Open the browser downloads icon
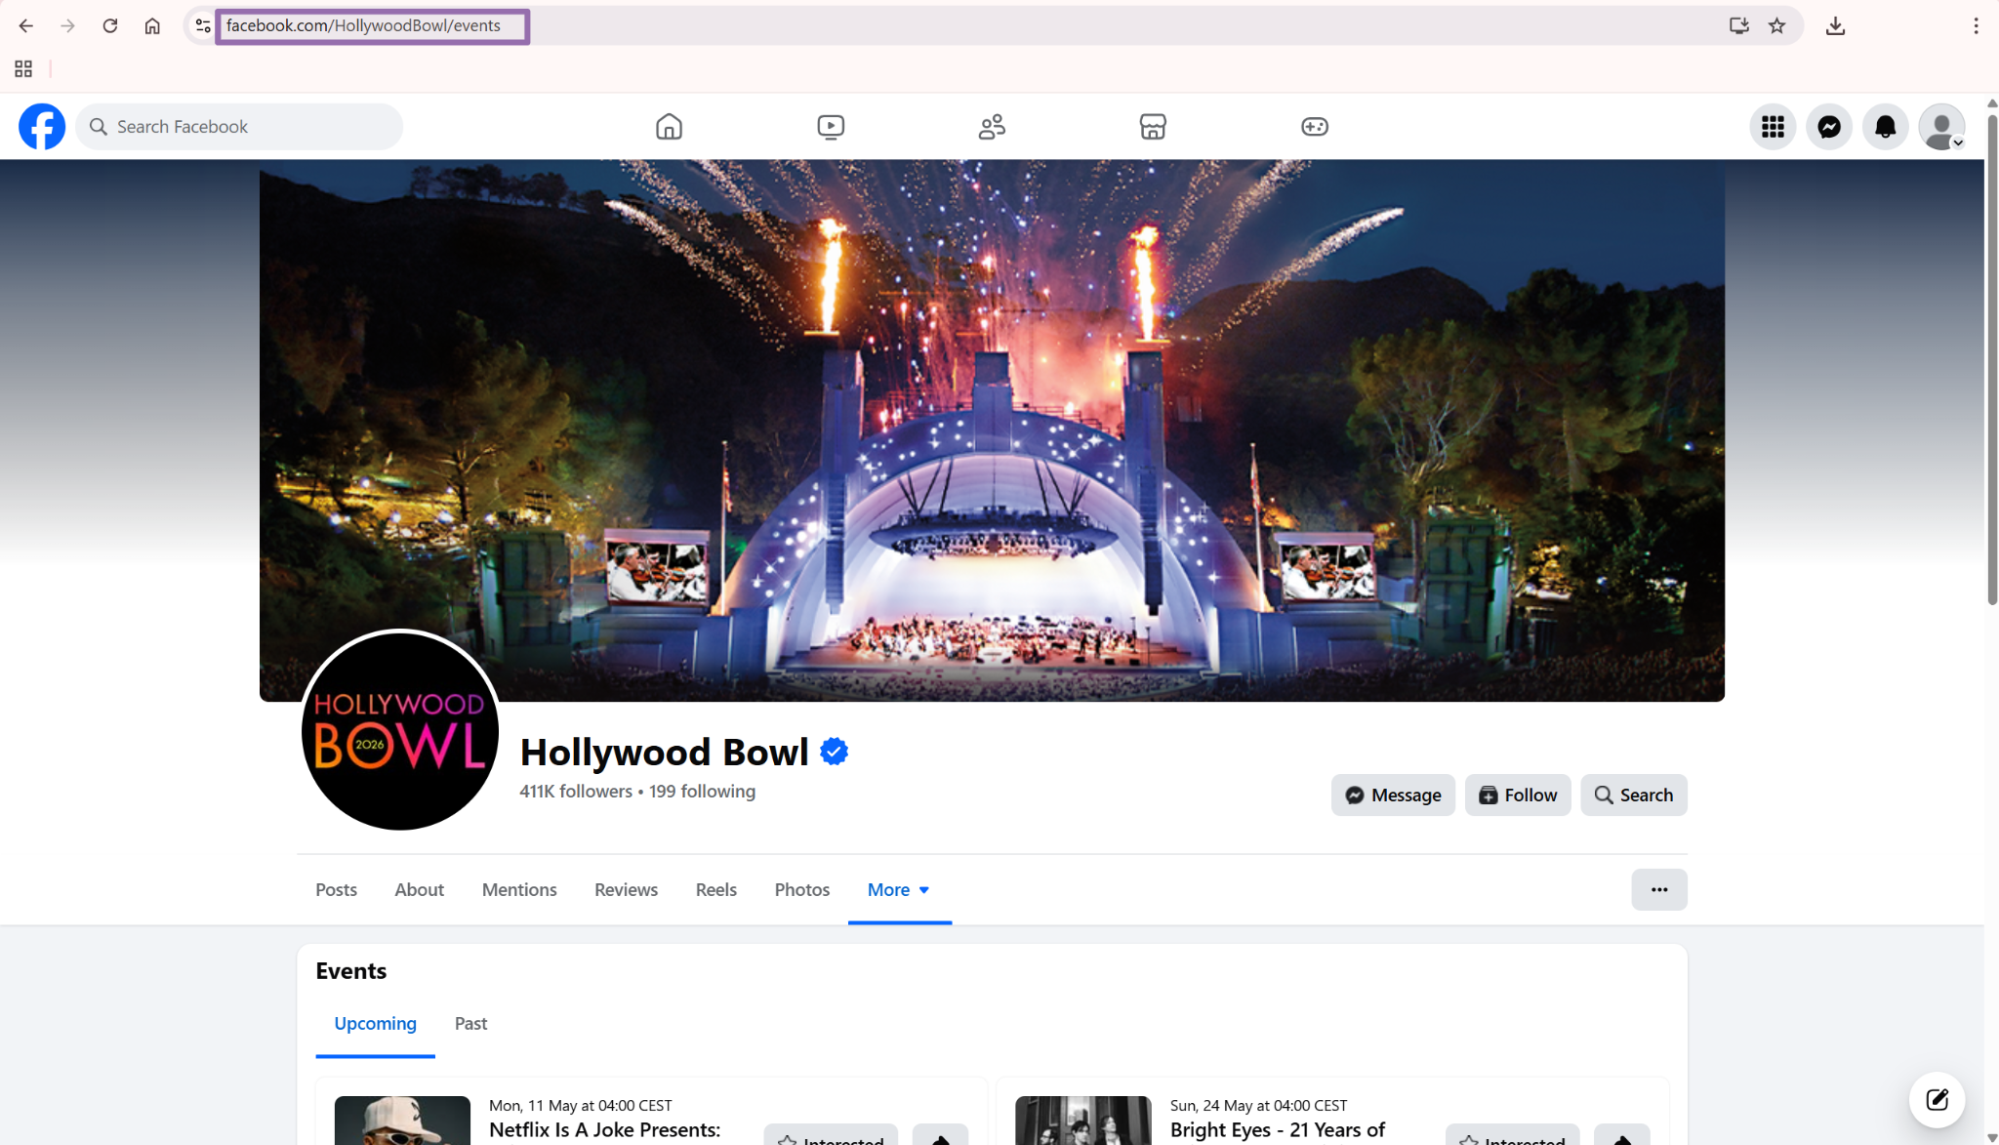1999x1145 pixels. coord(1835,26)
